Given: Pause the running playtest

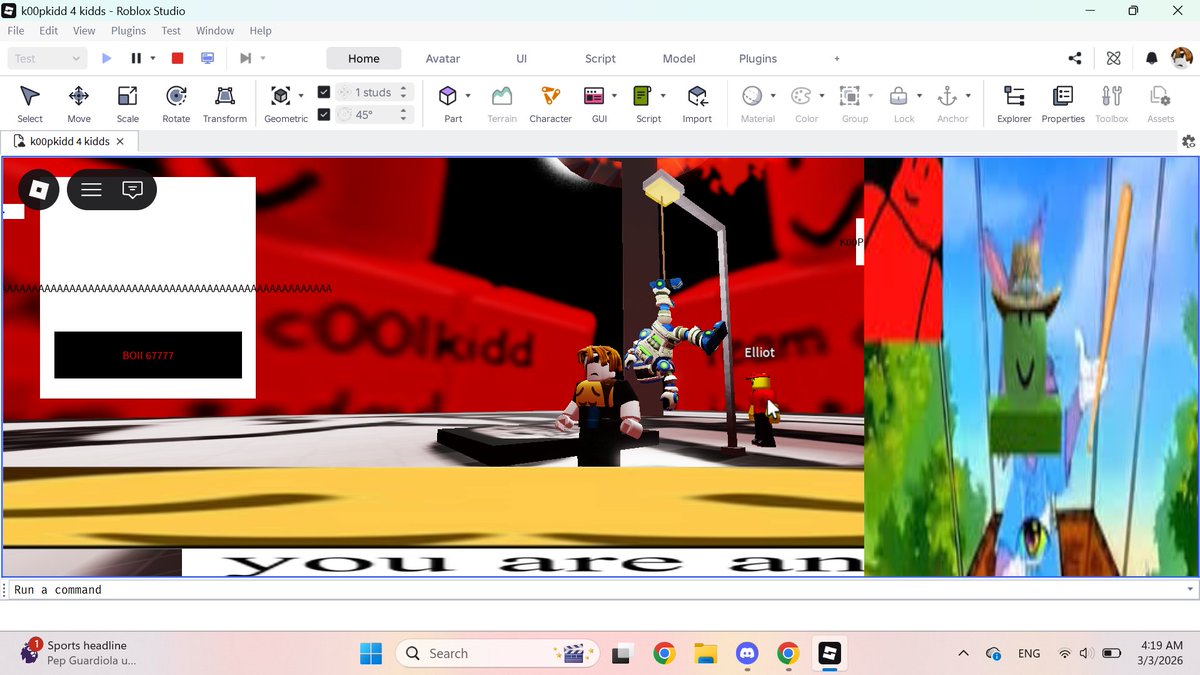Looking at the screenshot, I should (136, 59).
